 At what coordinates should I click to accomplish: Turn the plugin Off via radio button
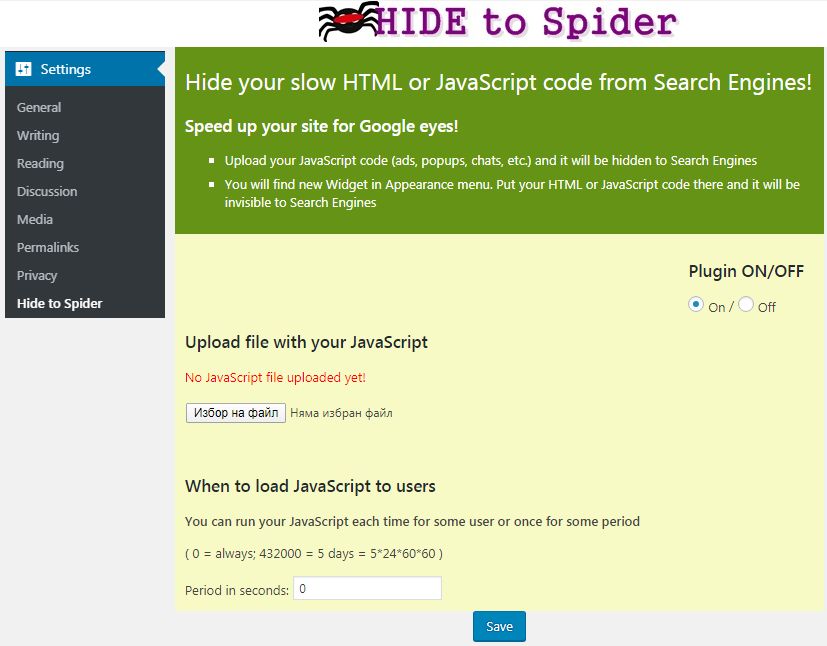pos(746,304)
